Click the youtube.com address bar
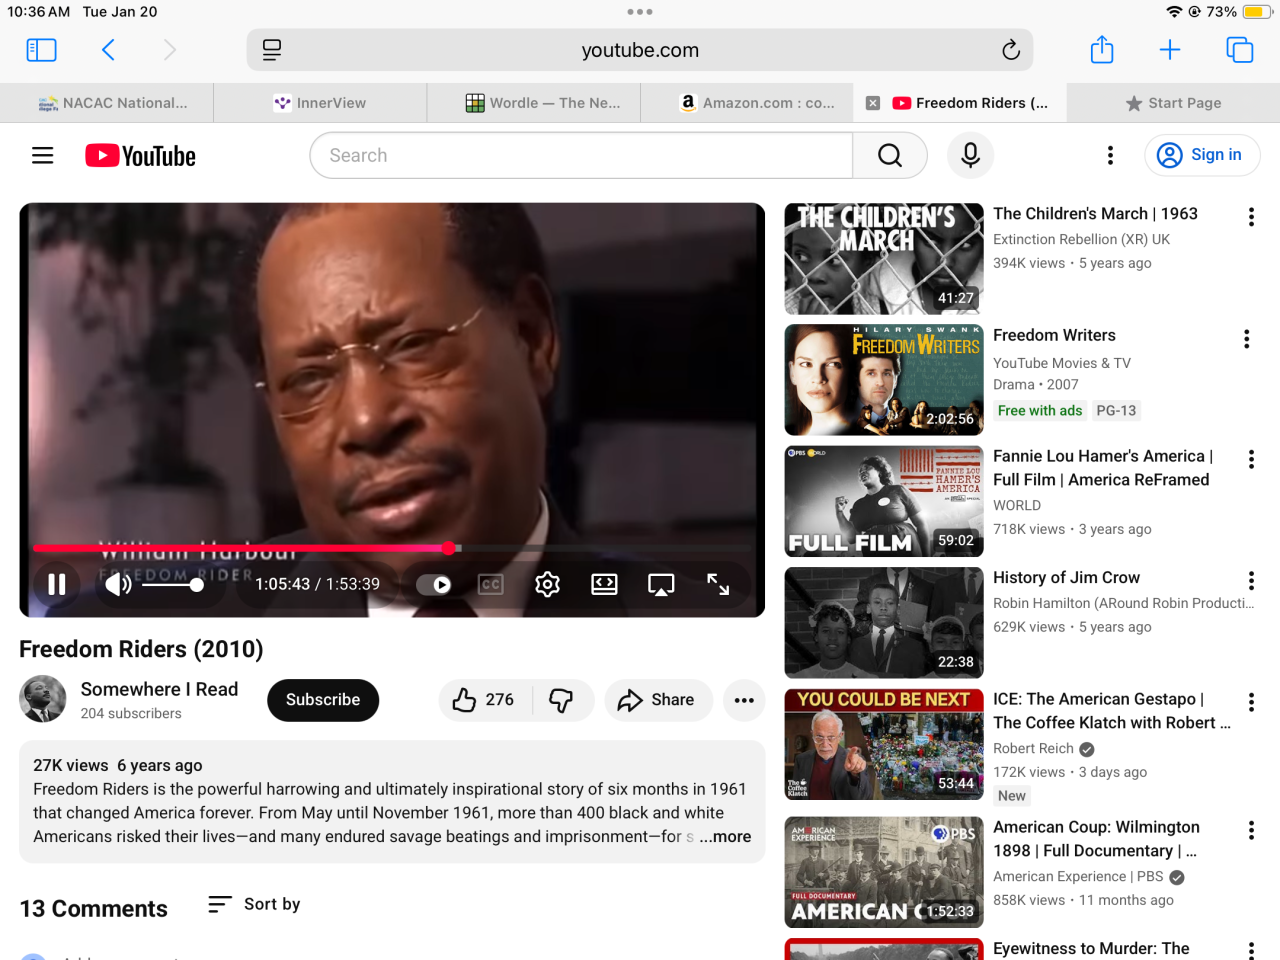 (640, 50)
